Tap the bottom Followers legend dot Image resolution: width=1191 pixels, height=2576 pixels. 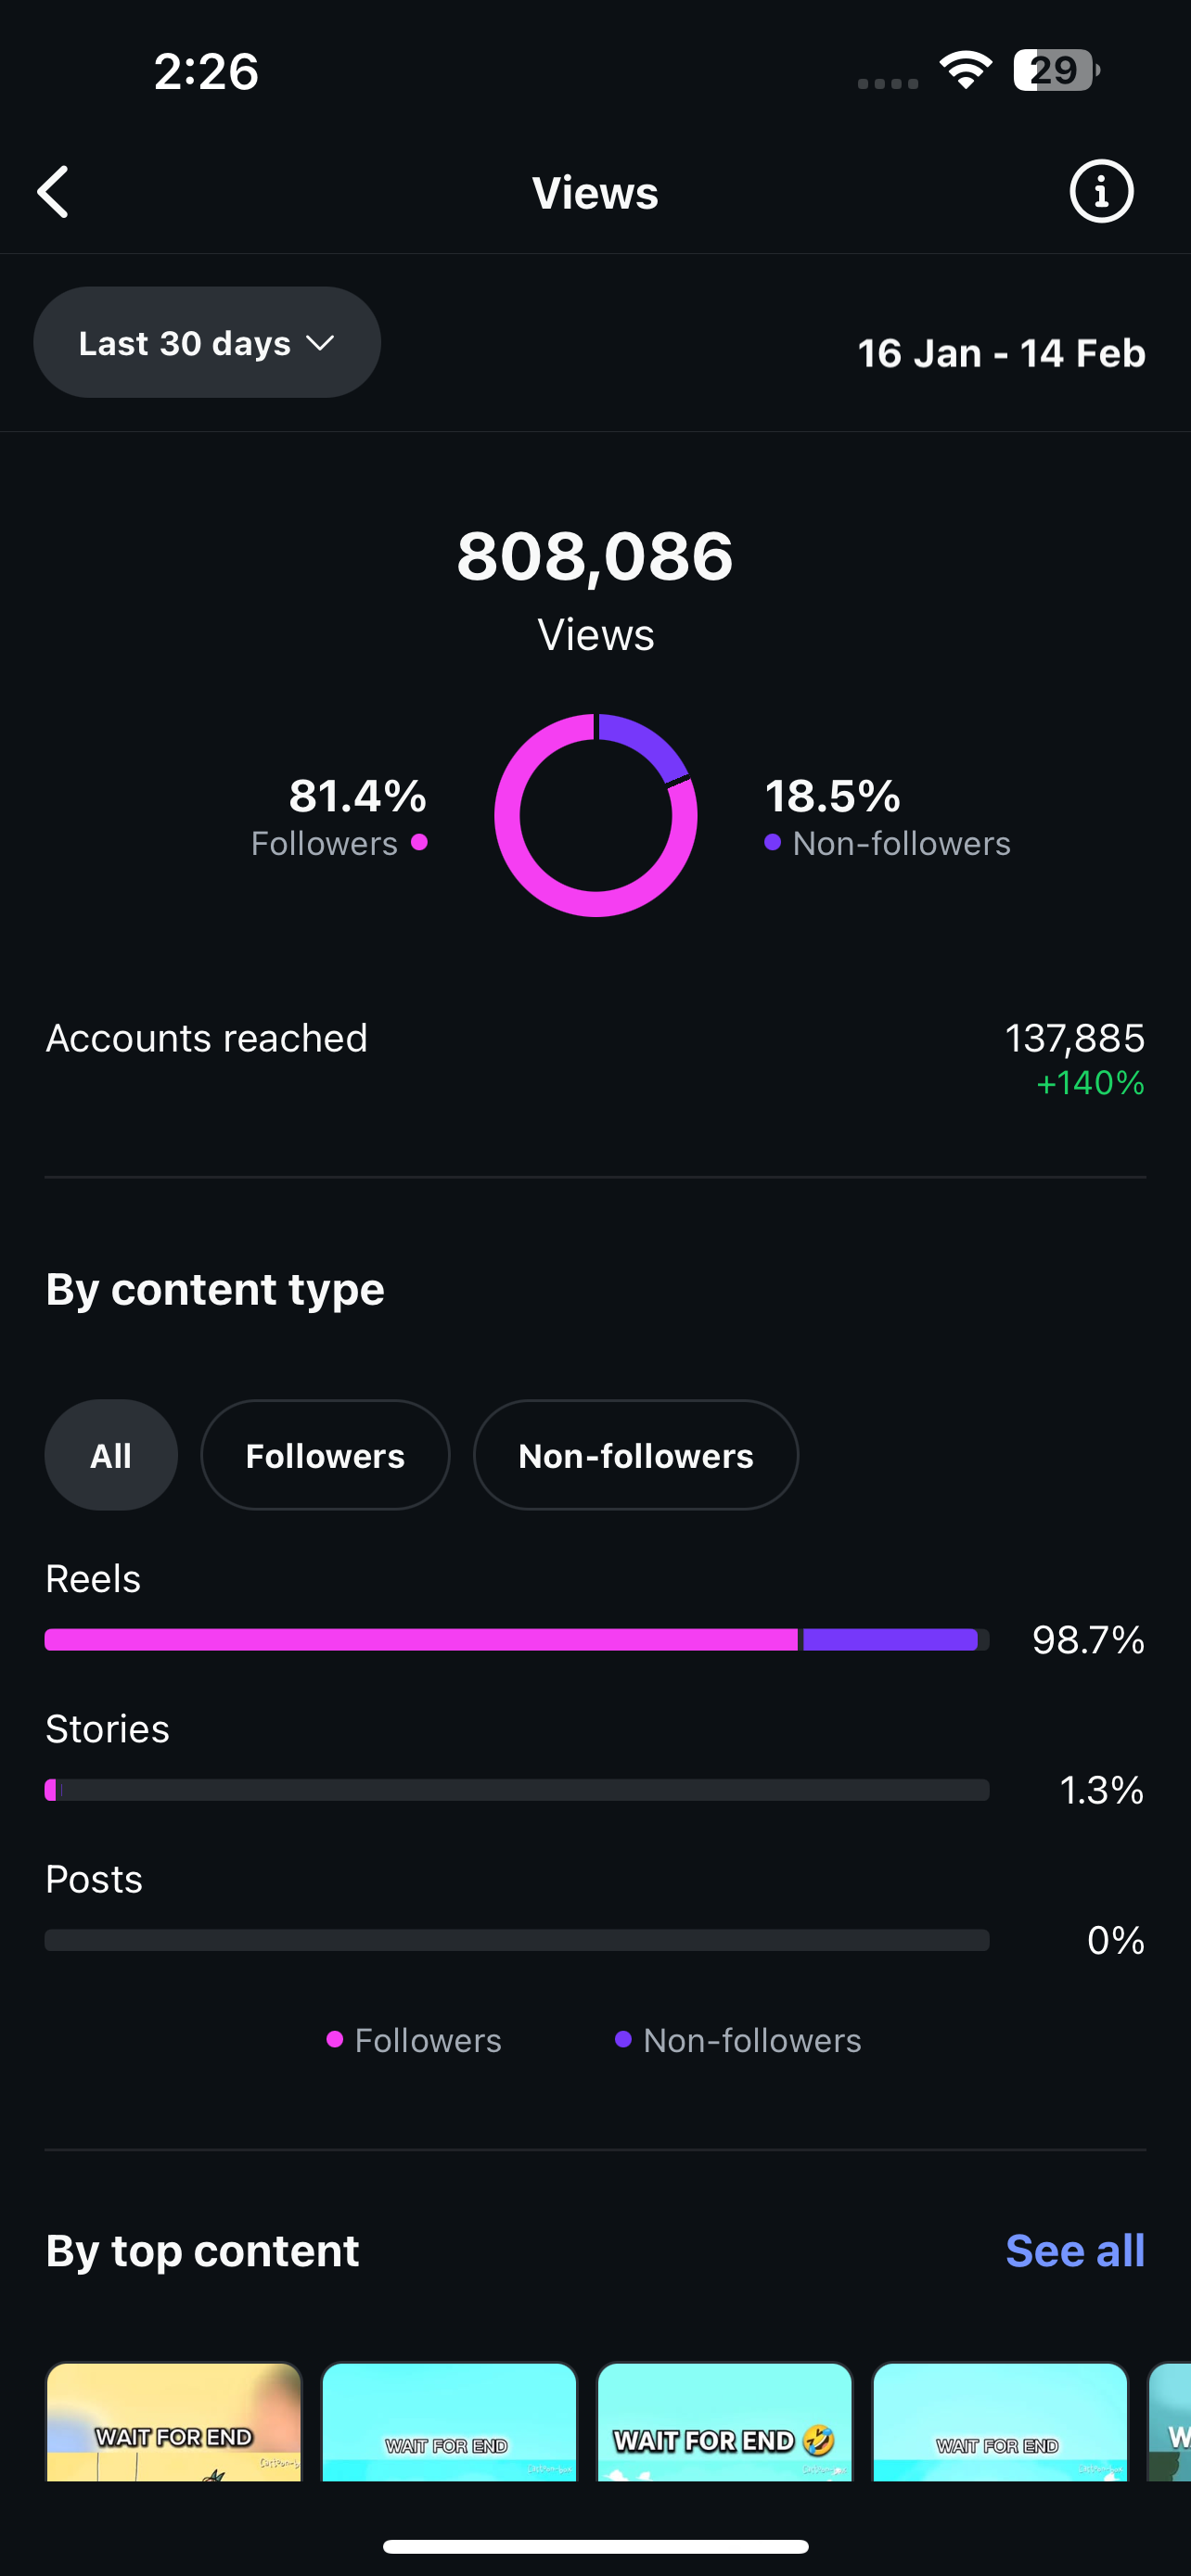pyautogui.click(x=335, y=2039)
